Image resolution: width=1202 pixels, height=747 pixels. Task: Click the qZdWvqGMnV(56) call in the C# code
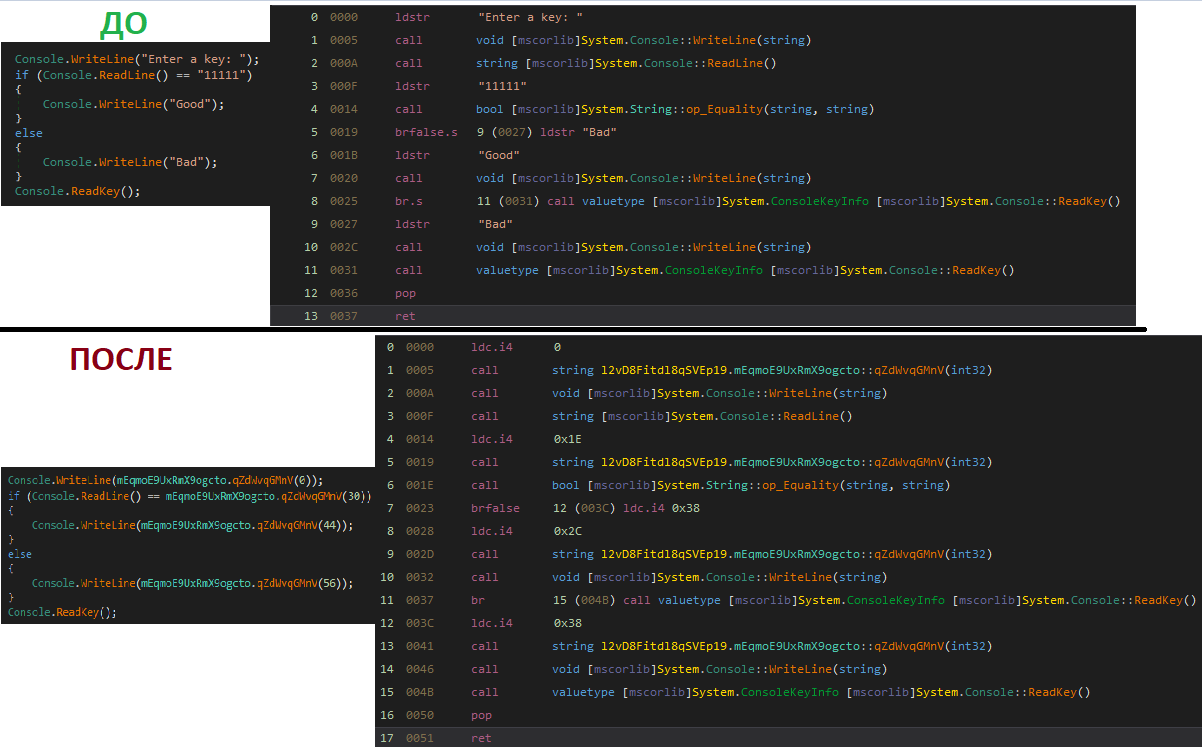coord(300,583)
